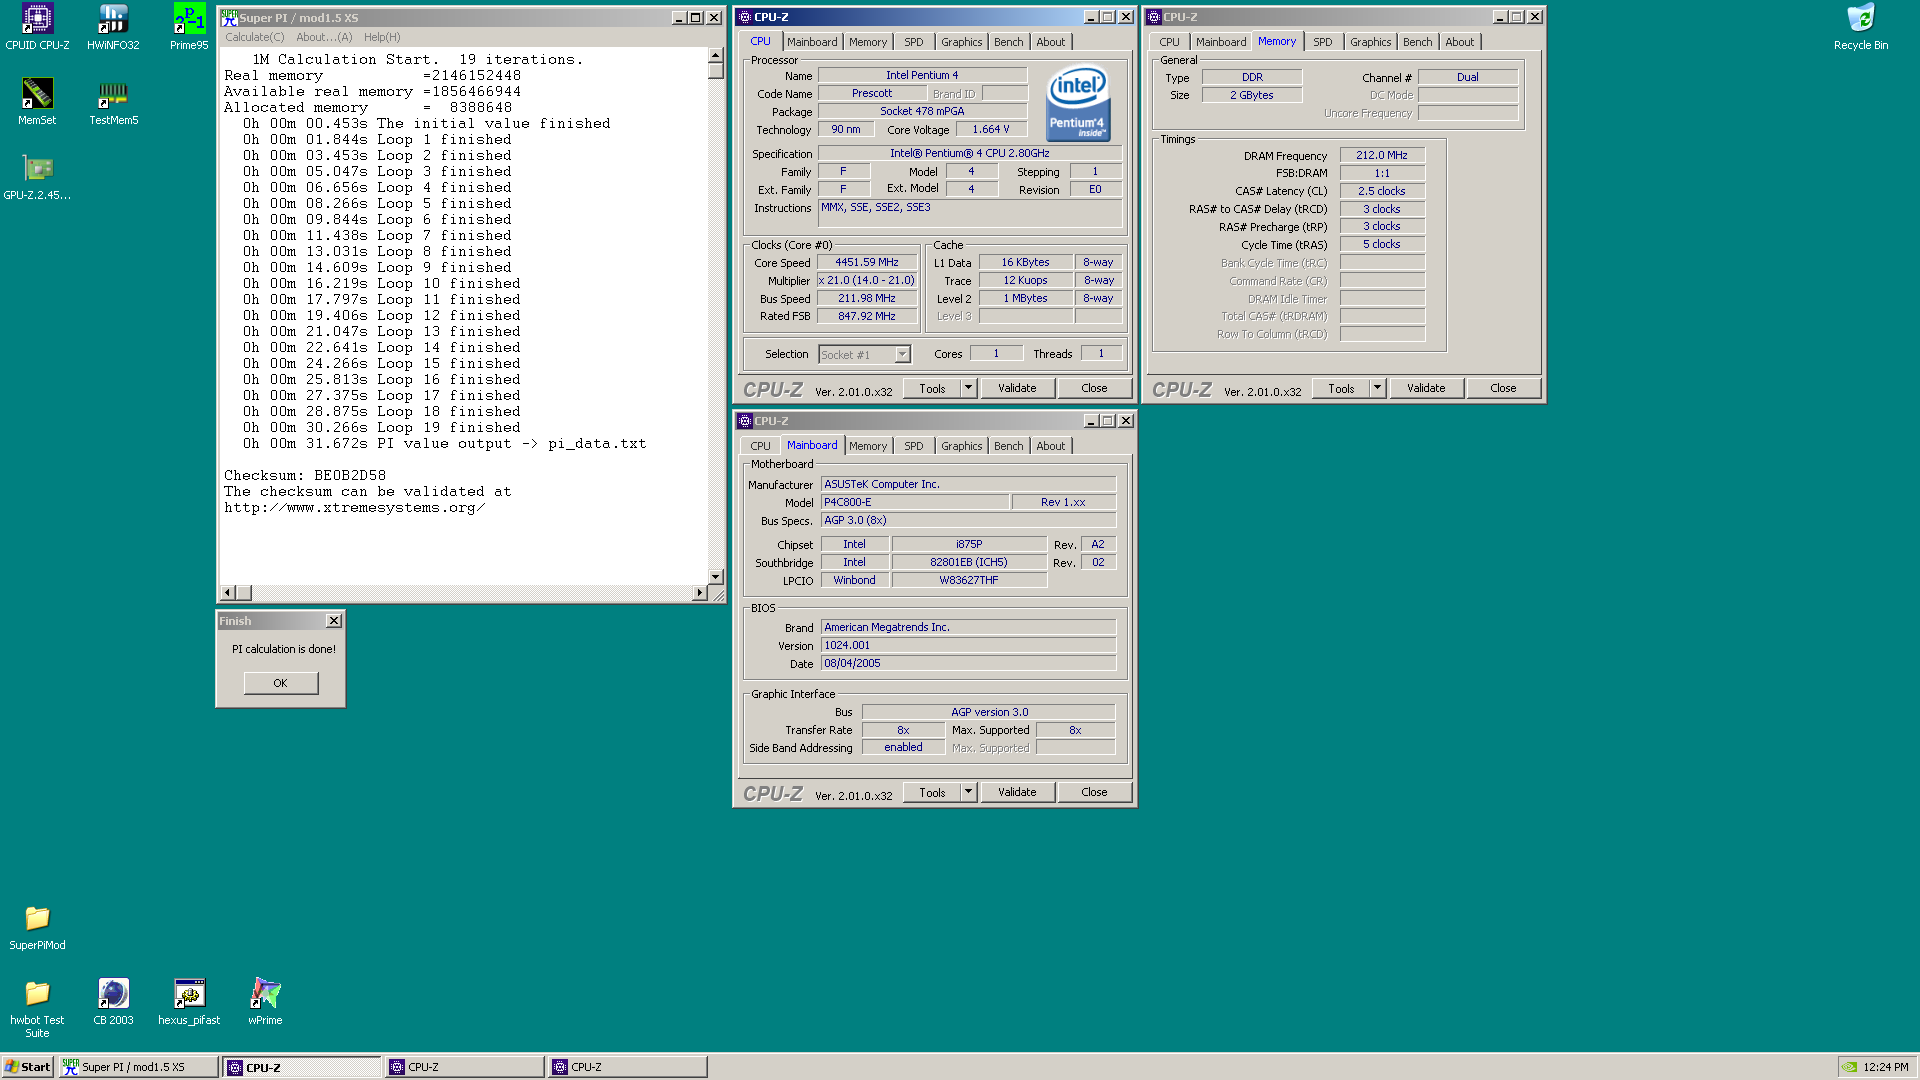1920x1080 pixels.
Task: Open About tab in the CPU-Z Mainboard window
Action: tap(1050, 446)
